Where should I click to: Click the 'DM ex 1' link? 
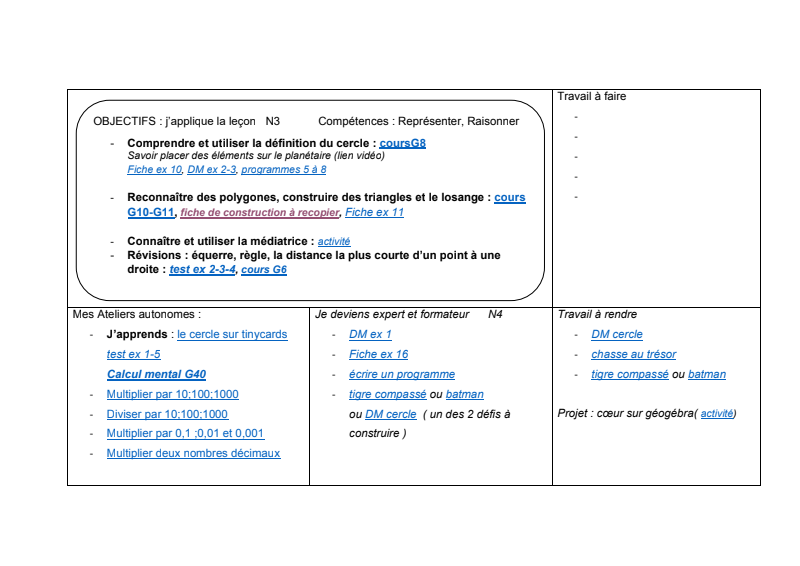pos(370,335)
